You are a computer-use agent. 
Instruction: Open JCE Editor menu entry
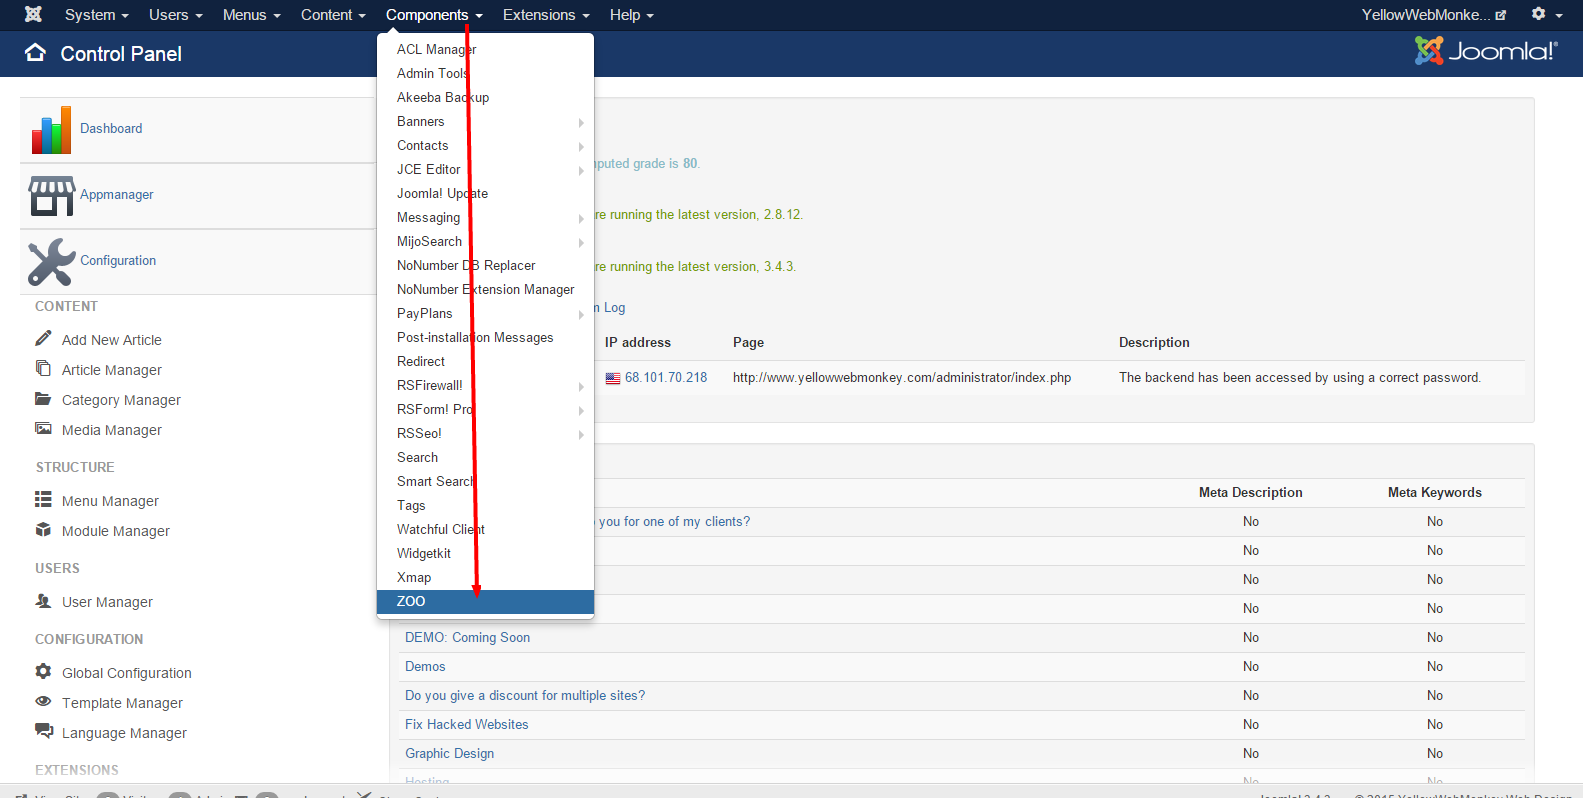coord(485,169)
